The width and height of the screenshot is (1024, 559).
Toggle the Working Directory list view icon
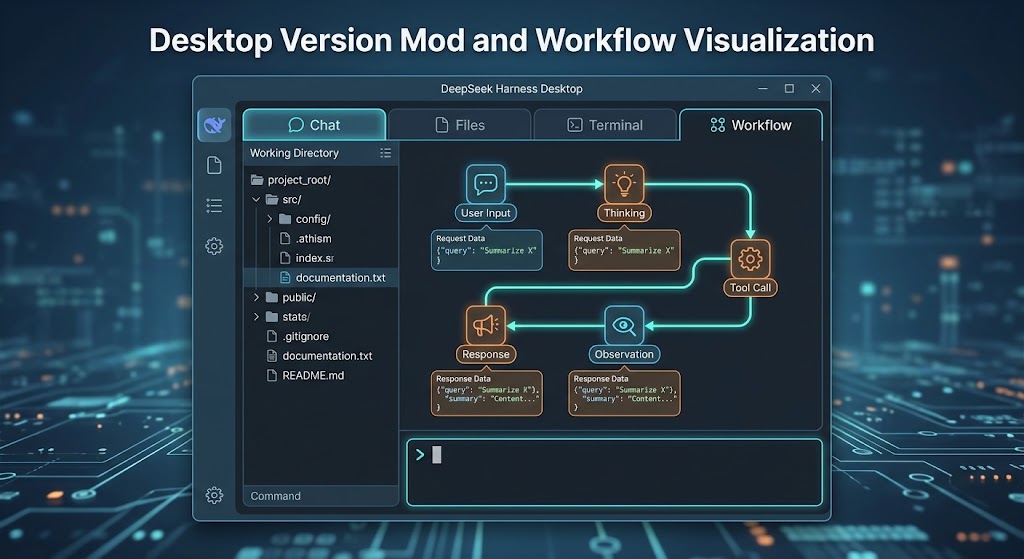385,153
